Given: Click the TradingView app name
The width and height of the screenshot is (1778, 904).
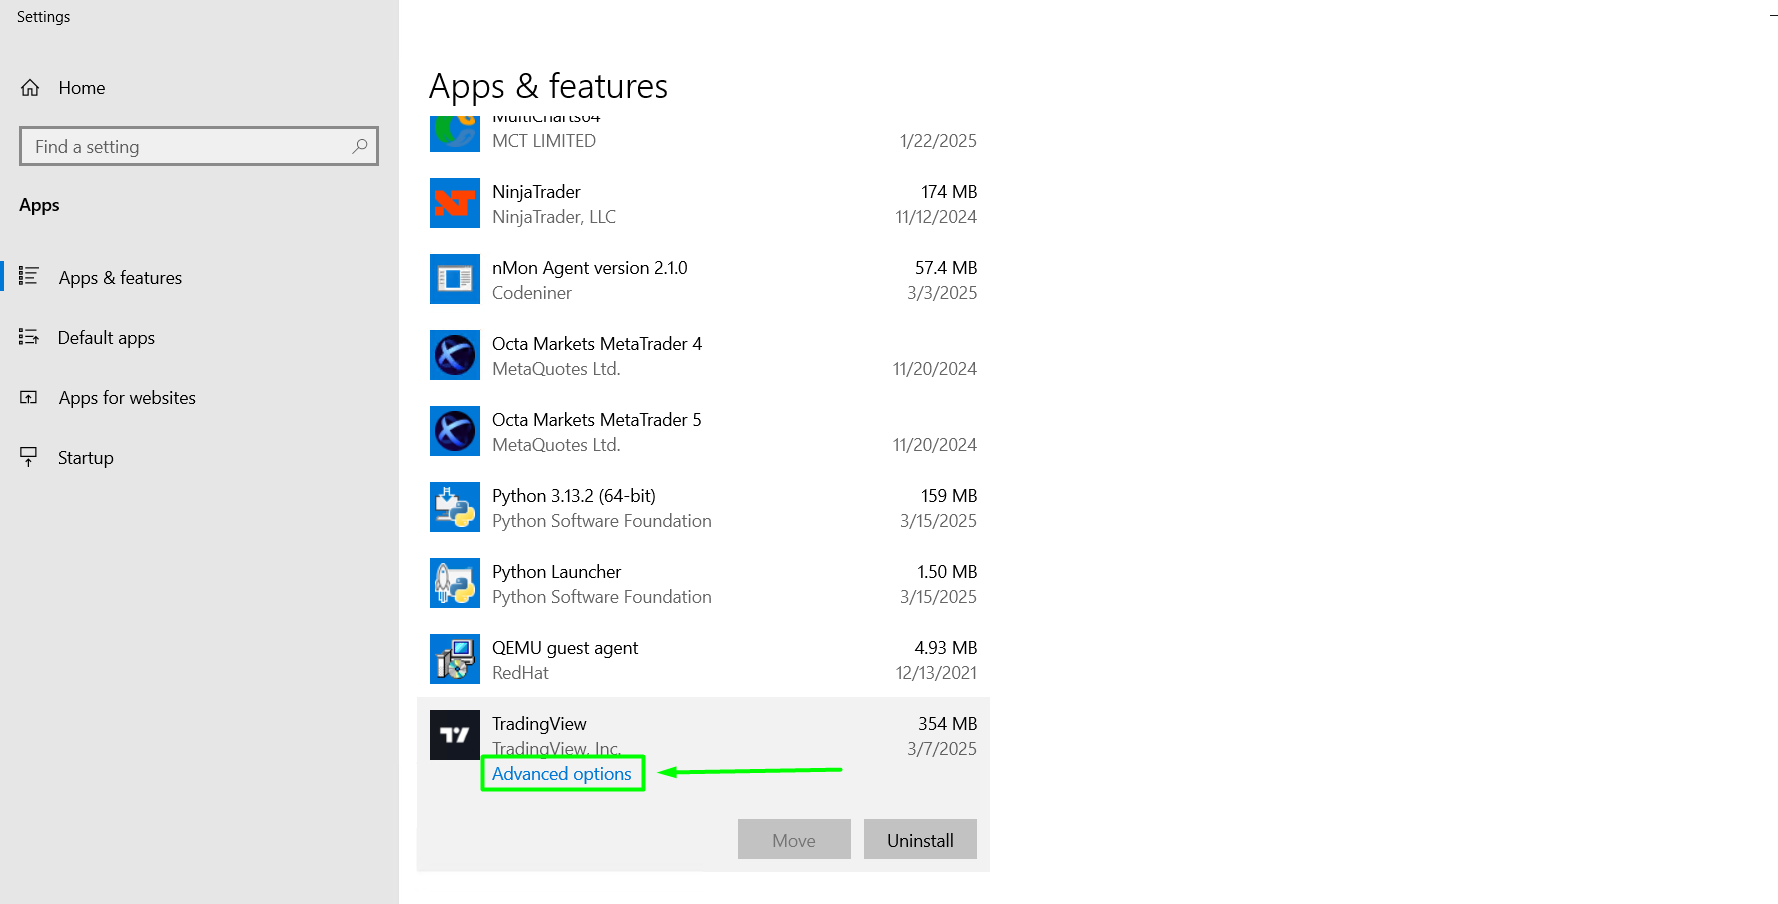Looking at the screenshot, I should point(539,724).
